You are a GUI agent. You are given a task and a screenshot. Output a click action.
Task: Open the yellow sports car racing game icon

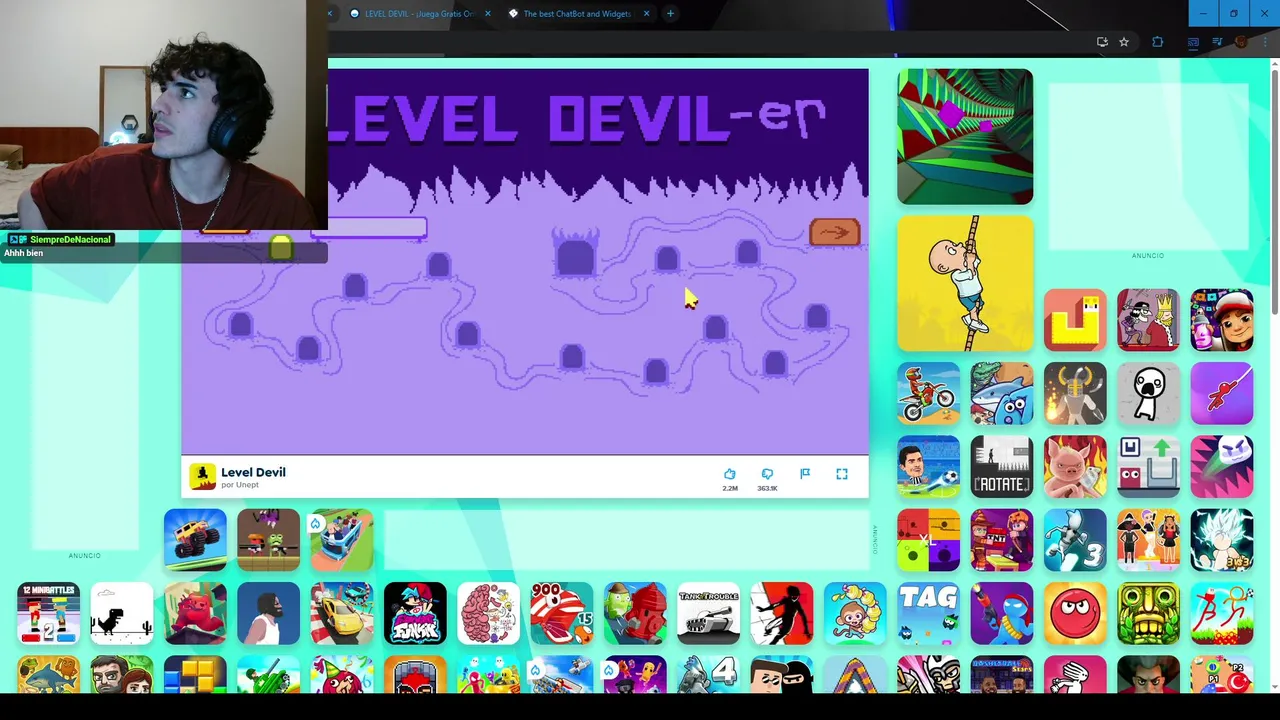[x=342, y=613]
